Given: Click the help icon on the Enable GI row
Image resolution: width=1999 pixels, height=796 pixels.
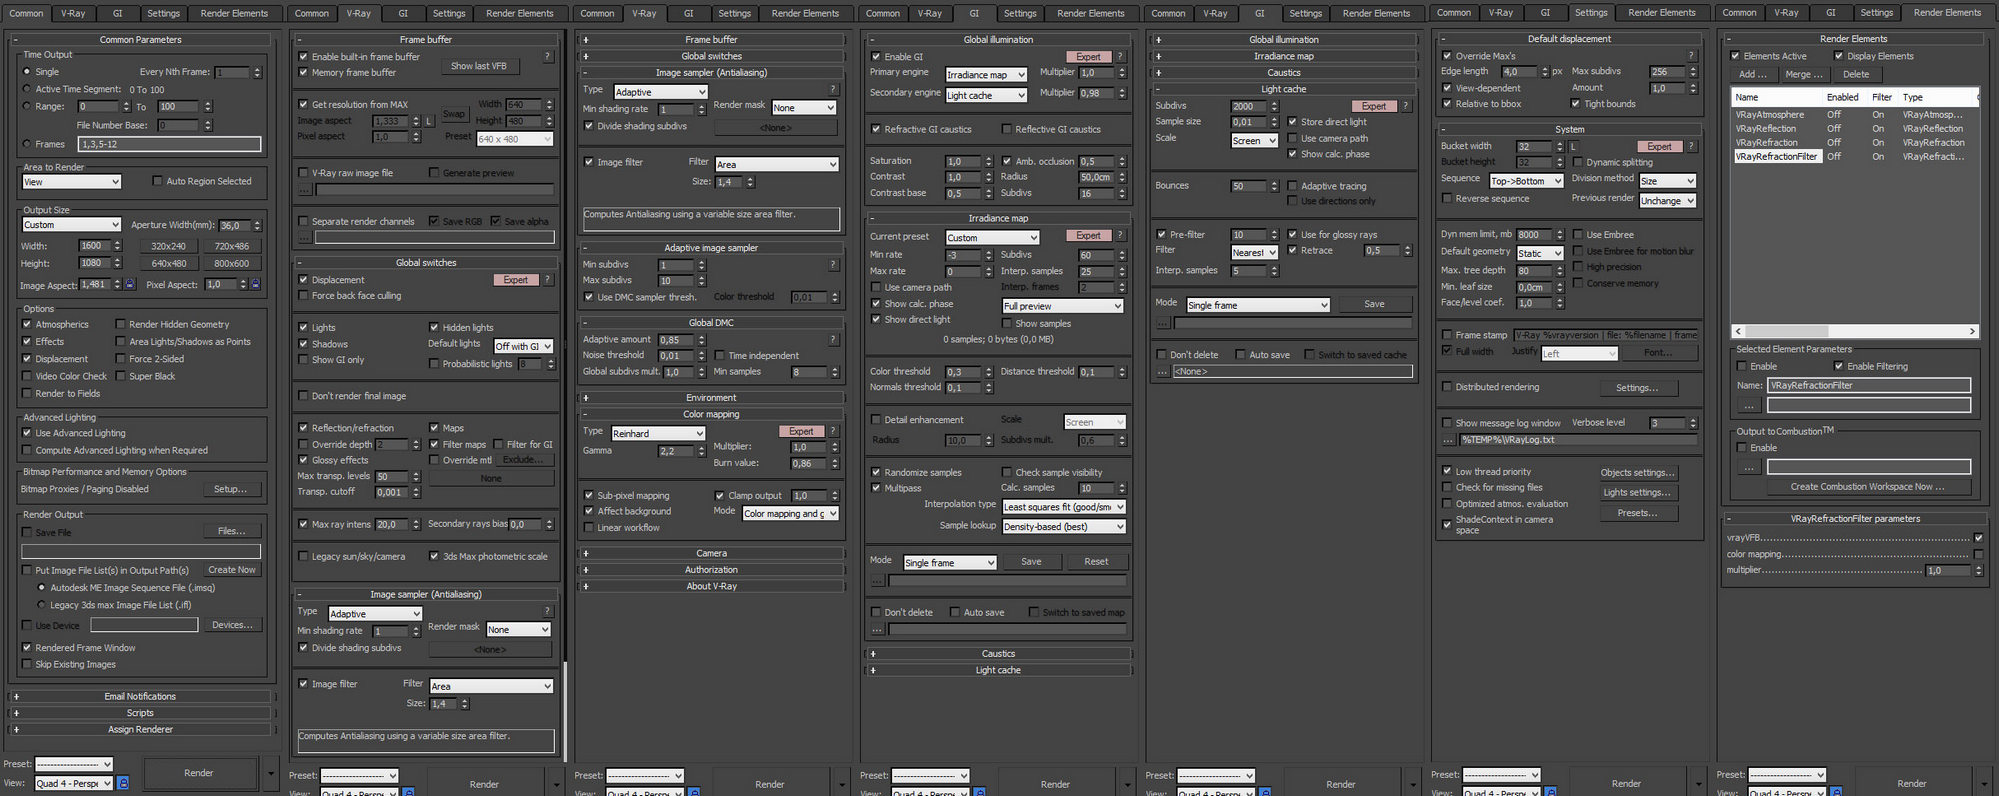Looking at the screenshot, I should click(x=1120, y=57).
